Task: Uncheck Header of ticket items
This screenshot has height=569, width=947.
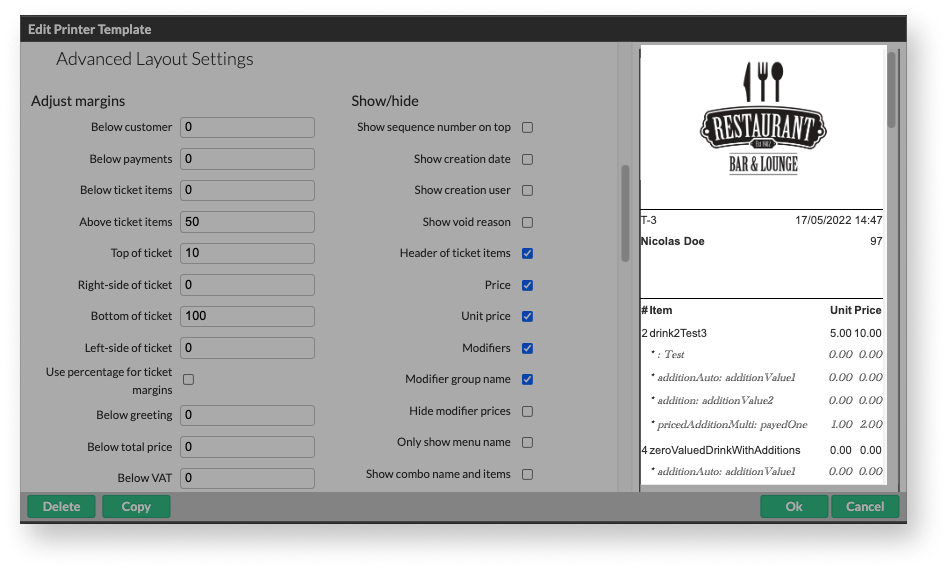Action: click(527, 254)
